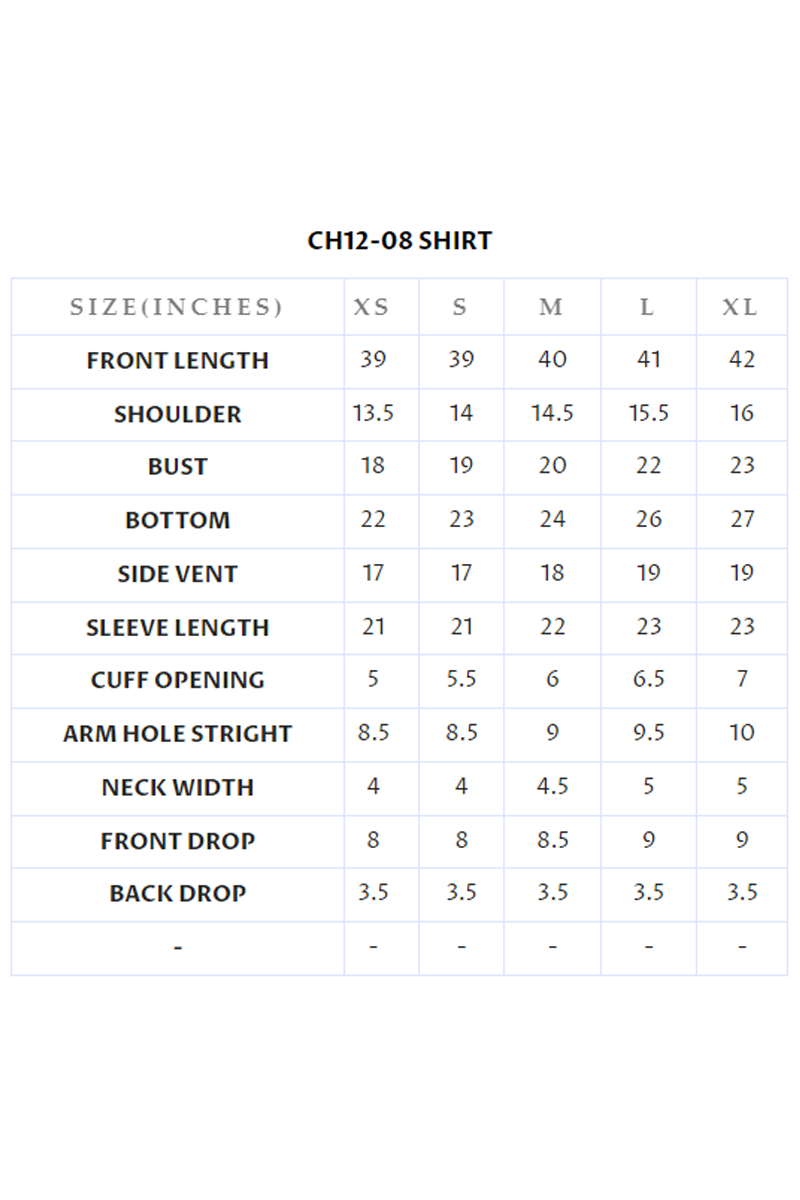The image size is (800, 1200).
Task: Select the BUST row label
Action: tap(177, 467)
